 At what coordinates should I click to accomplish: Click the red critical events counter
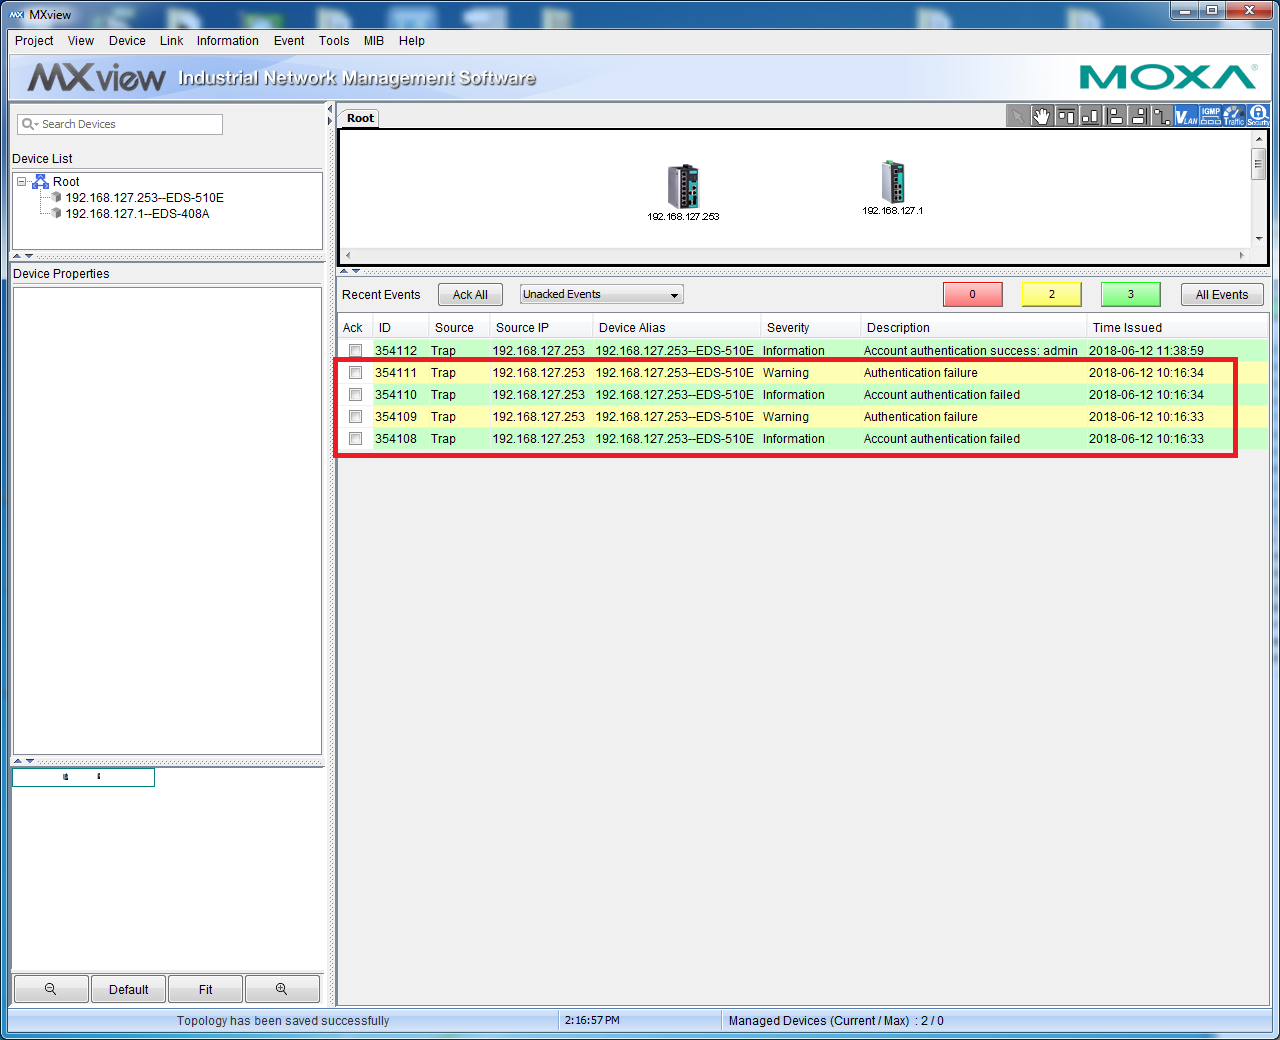tap(972, 294)
